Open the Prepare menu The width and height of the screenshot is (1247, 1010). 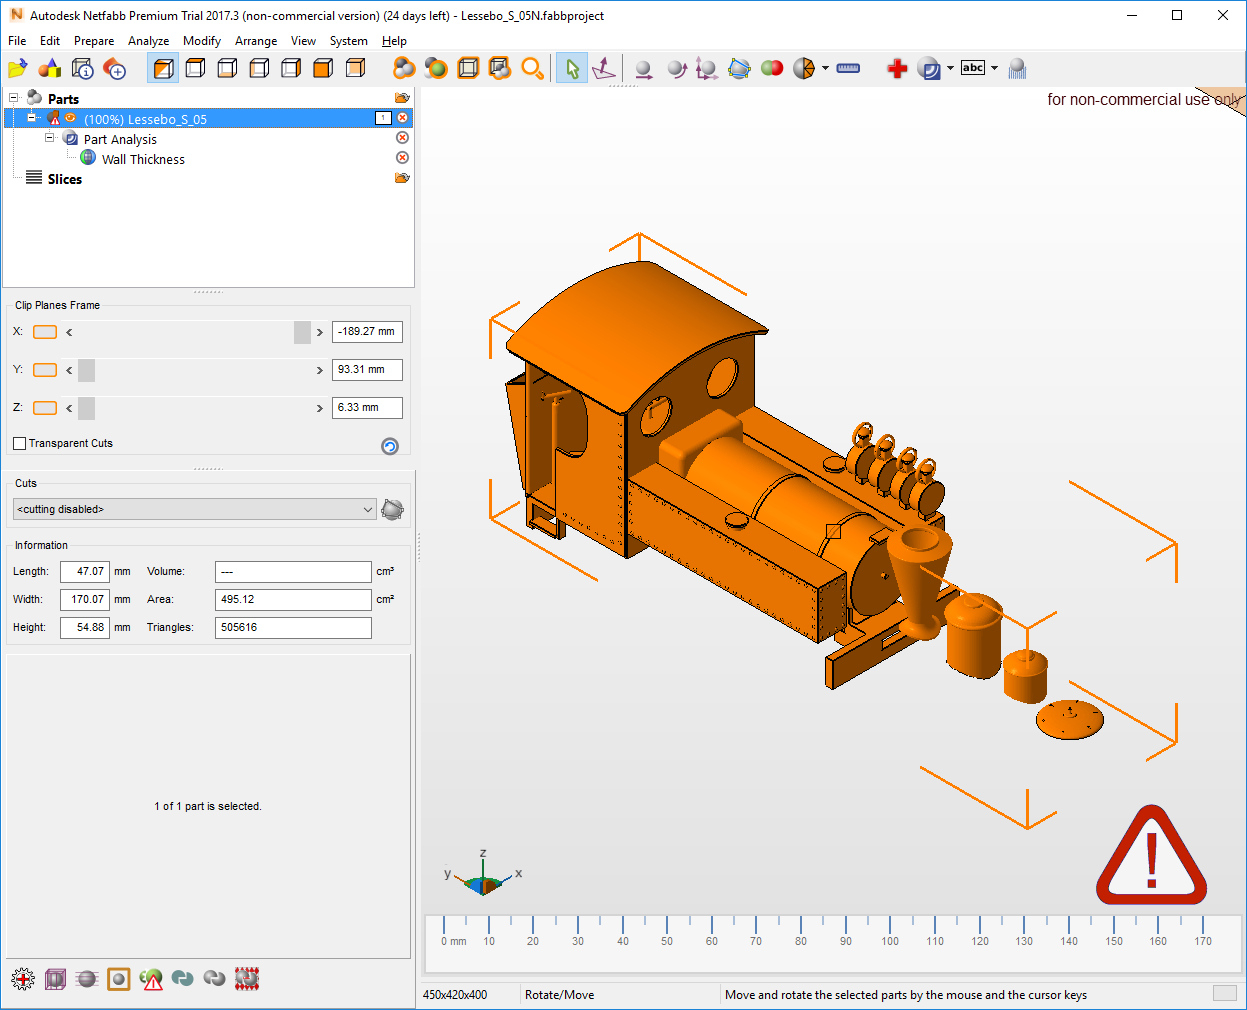pyautogui.click(x=94, y=41)
